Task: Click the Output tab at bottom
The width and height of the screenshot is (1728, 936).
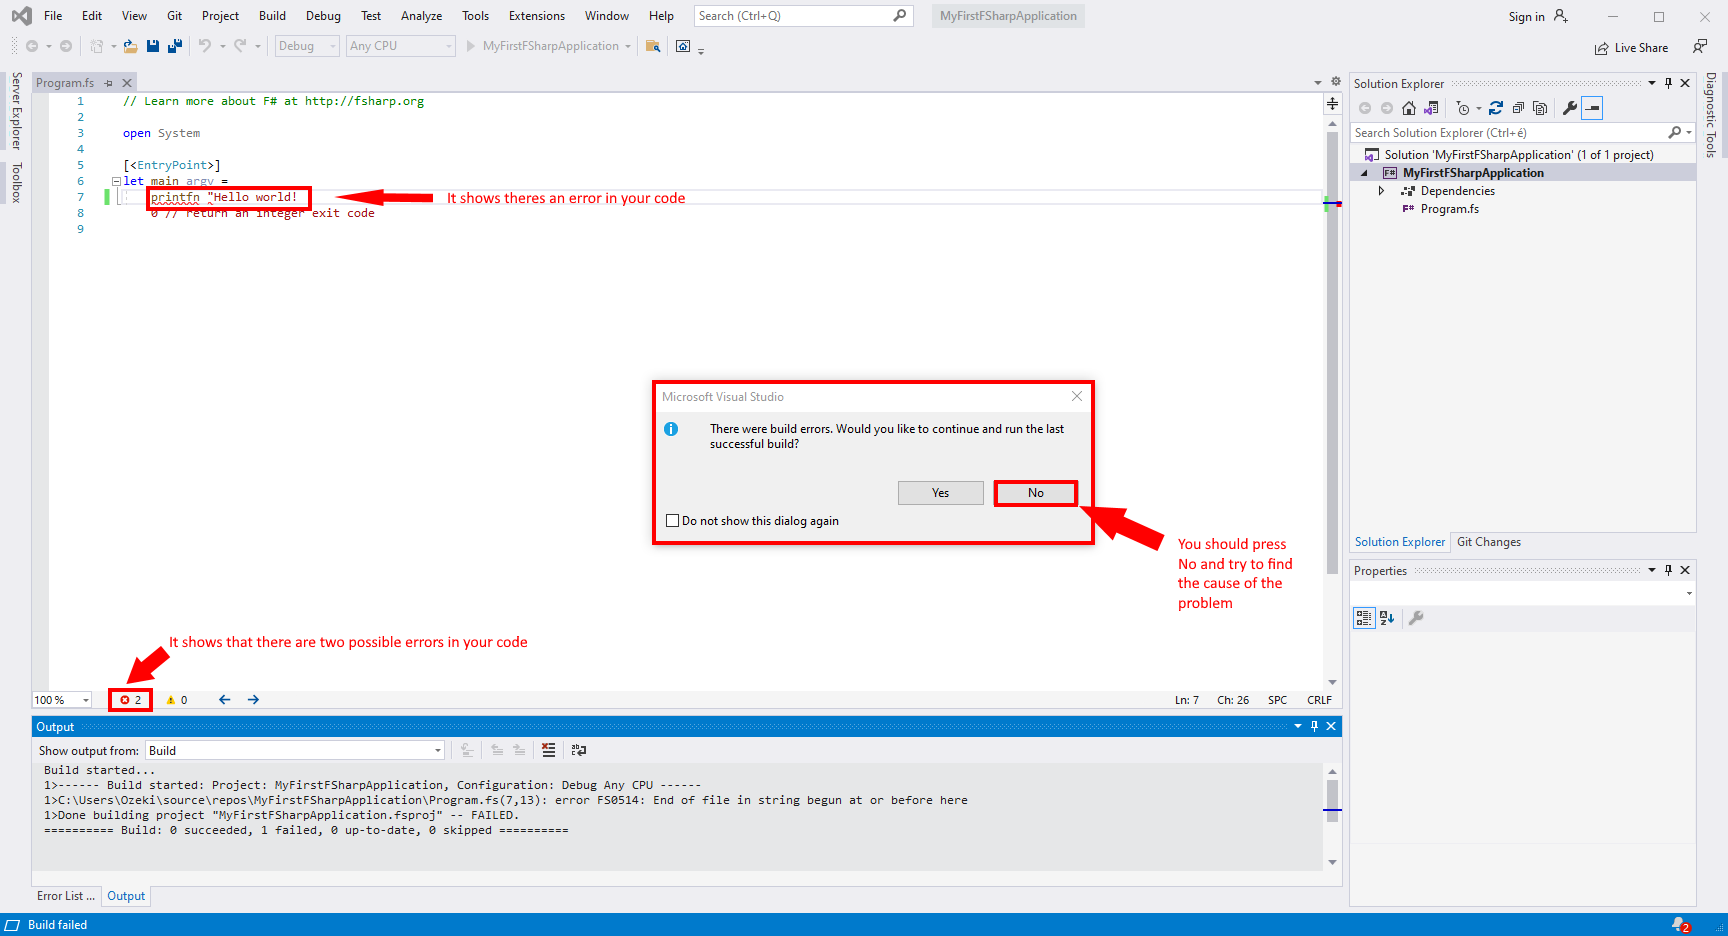Action: tap(126, 896)
